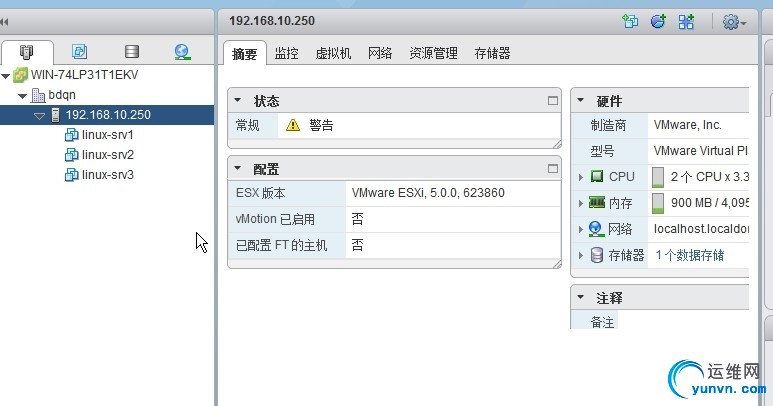This screenshot has height=406, width=773.
Task: Collapse the WIN-74LP31T1EKV tree node
Action: click(6, 76)
